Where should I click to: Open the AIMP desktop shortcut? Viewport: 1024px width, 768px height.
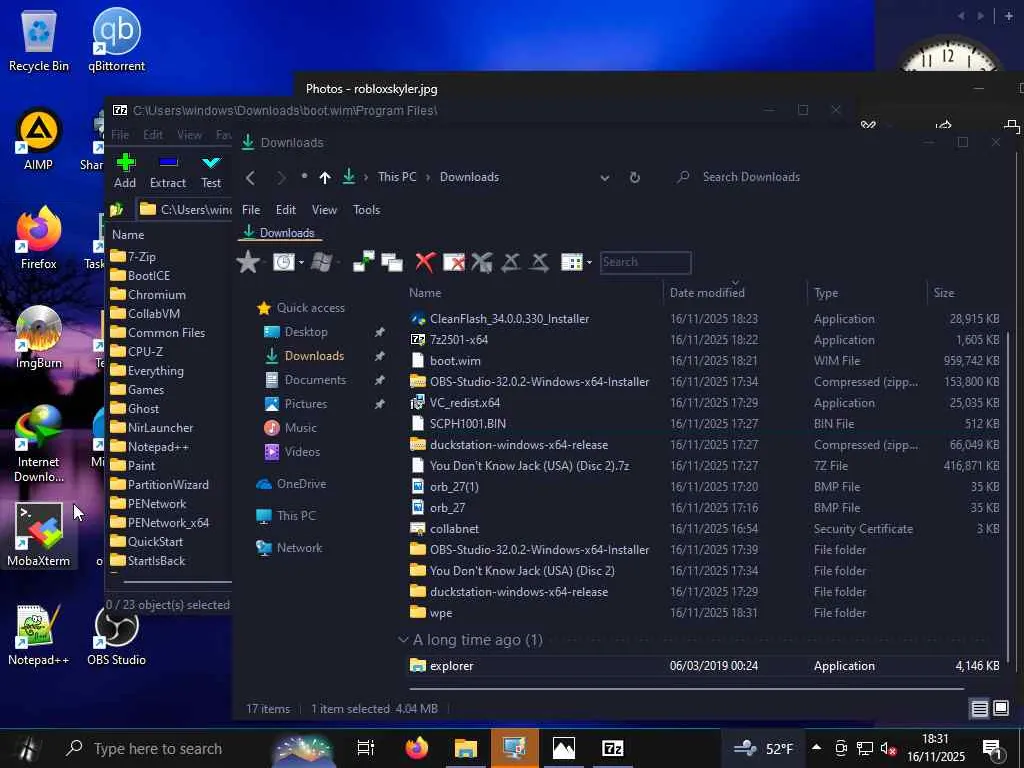(39, 140)
